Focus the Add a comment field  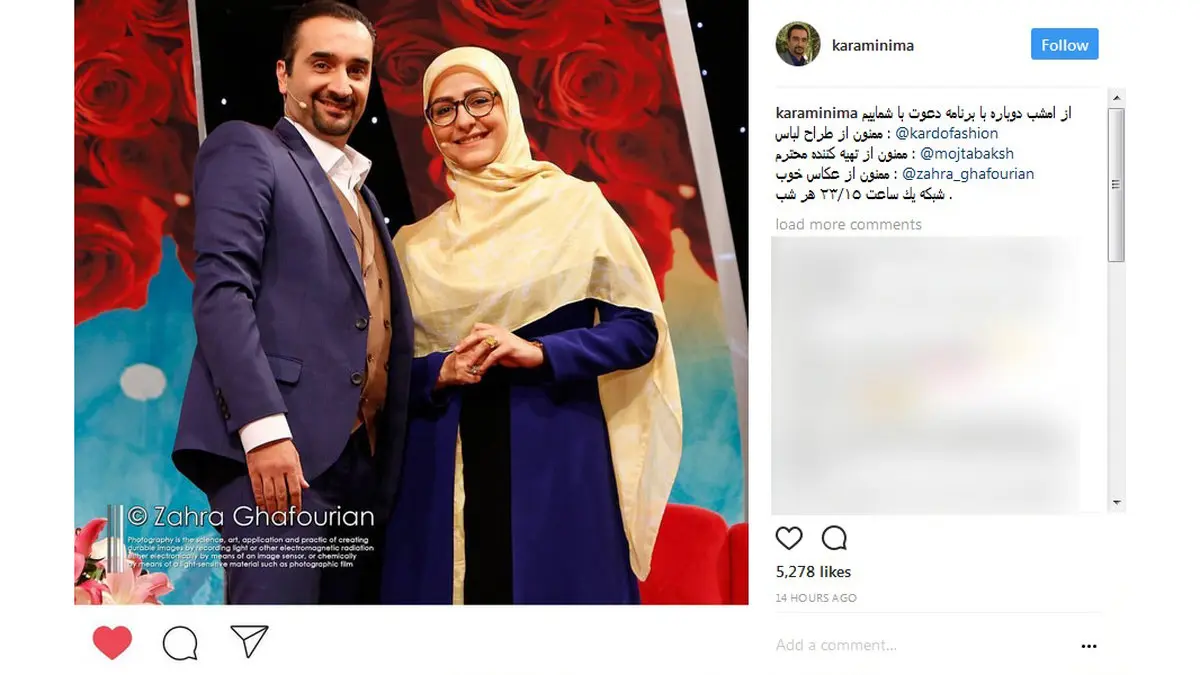[x=920, y=646]
